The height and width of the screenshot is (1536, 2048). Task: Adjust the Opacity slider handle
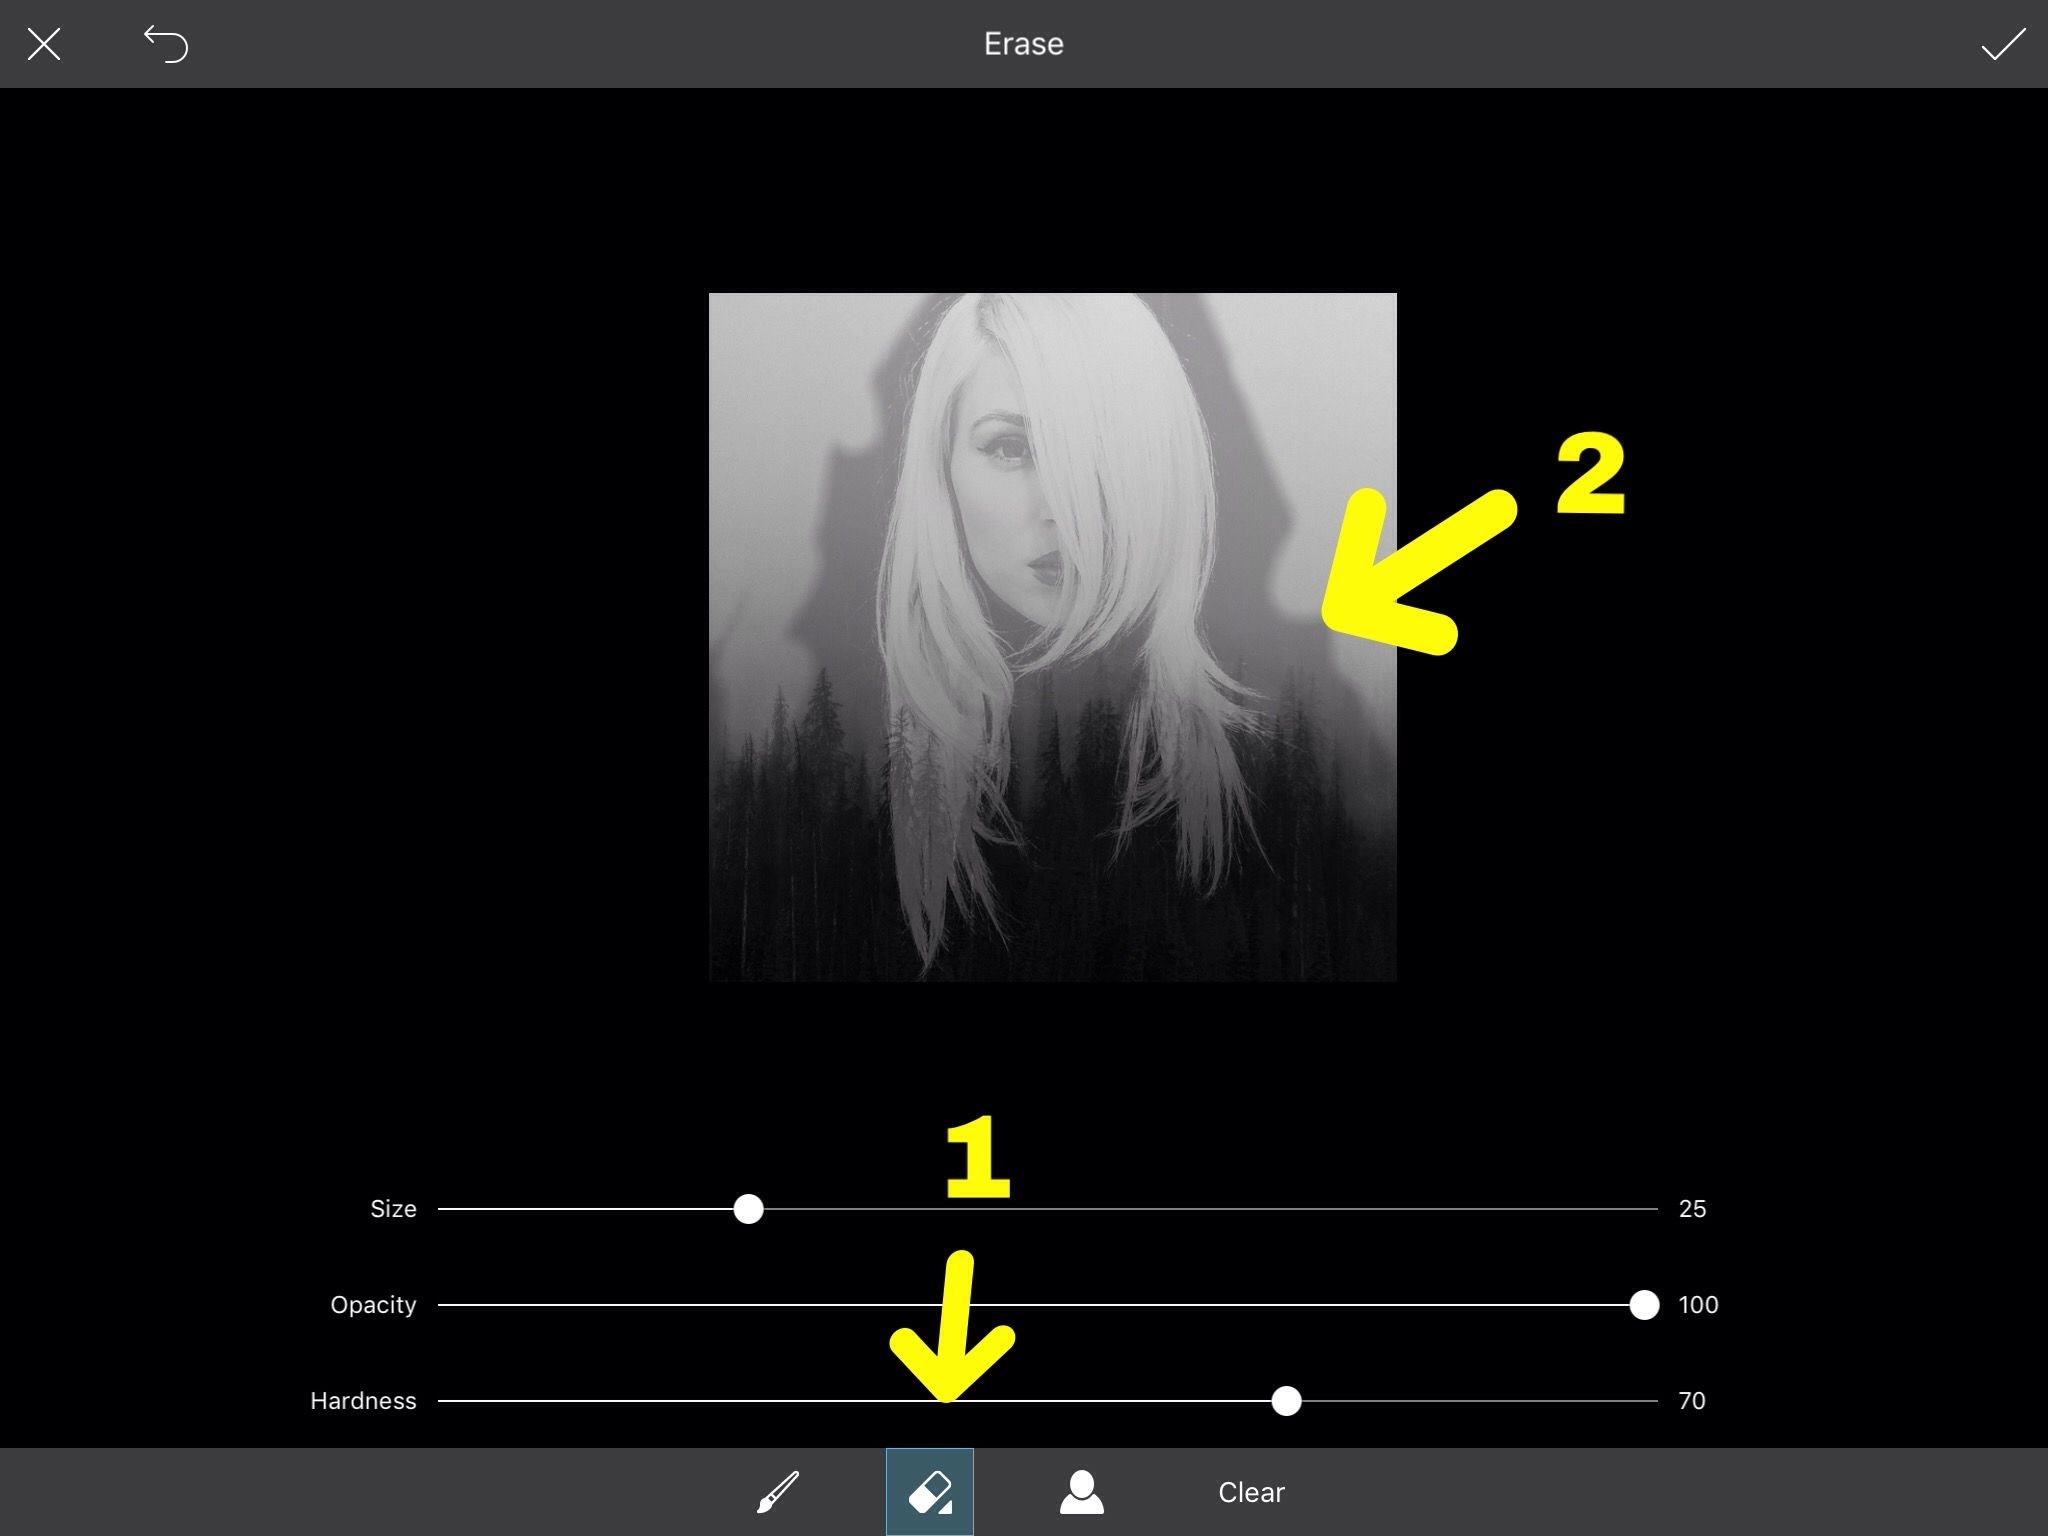click(x=1644, y=1305)
